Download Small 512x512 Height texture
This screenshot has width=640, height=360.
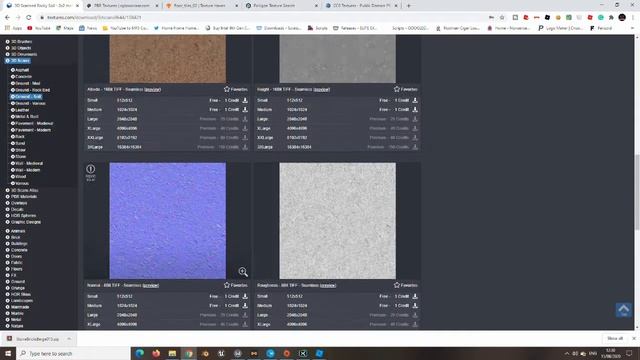(415, 100)
